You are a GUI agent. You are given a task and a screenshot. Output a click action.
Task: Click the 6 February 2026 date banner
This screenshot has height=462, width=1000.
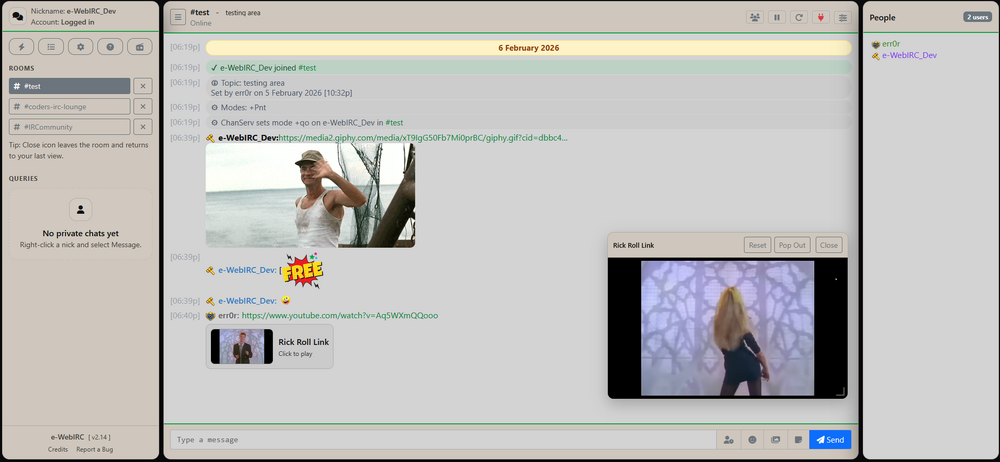(x=529, y=48)
